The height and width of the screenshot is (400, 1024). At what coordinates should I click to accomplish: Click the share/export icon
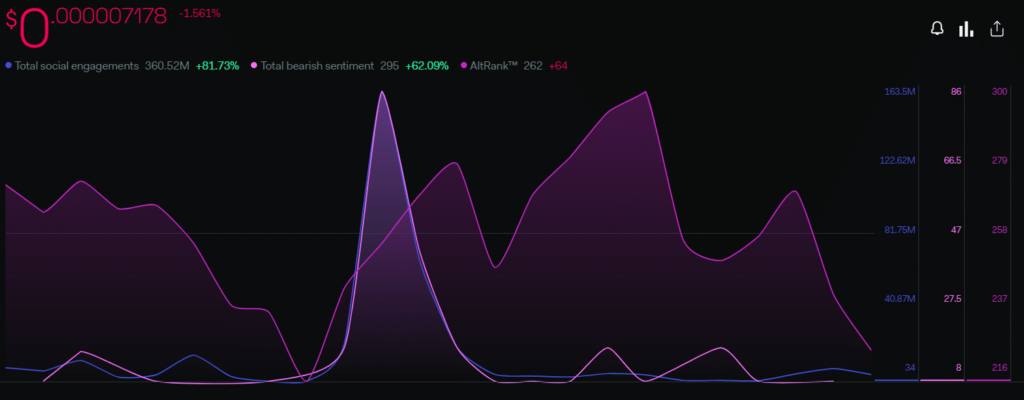click(996, 29)
